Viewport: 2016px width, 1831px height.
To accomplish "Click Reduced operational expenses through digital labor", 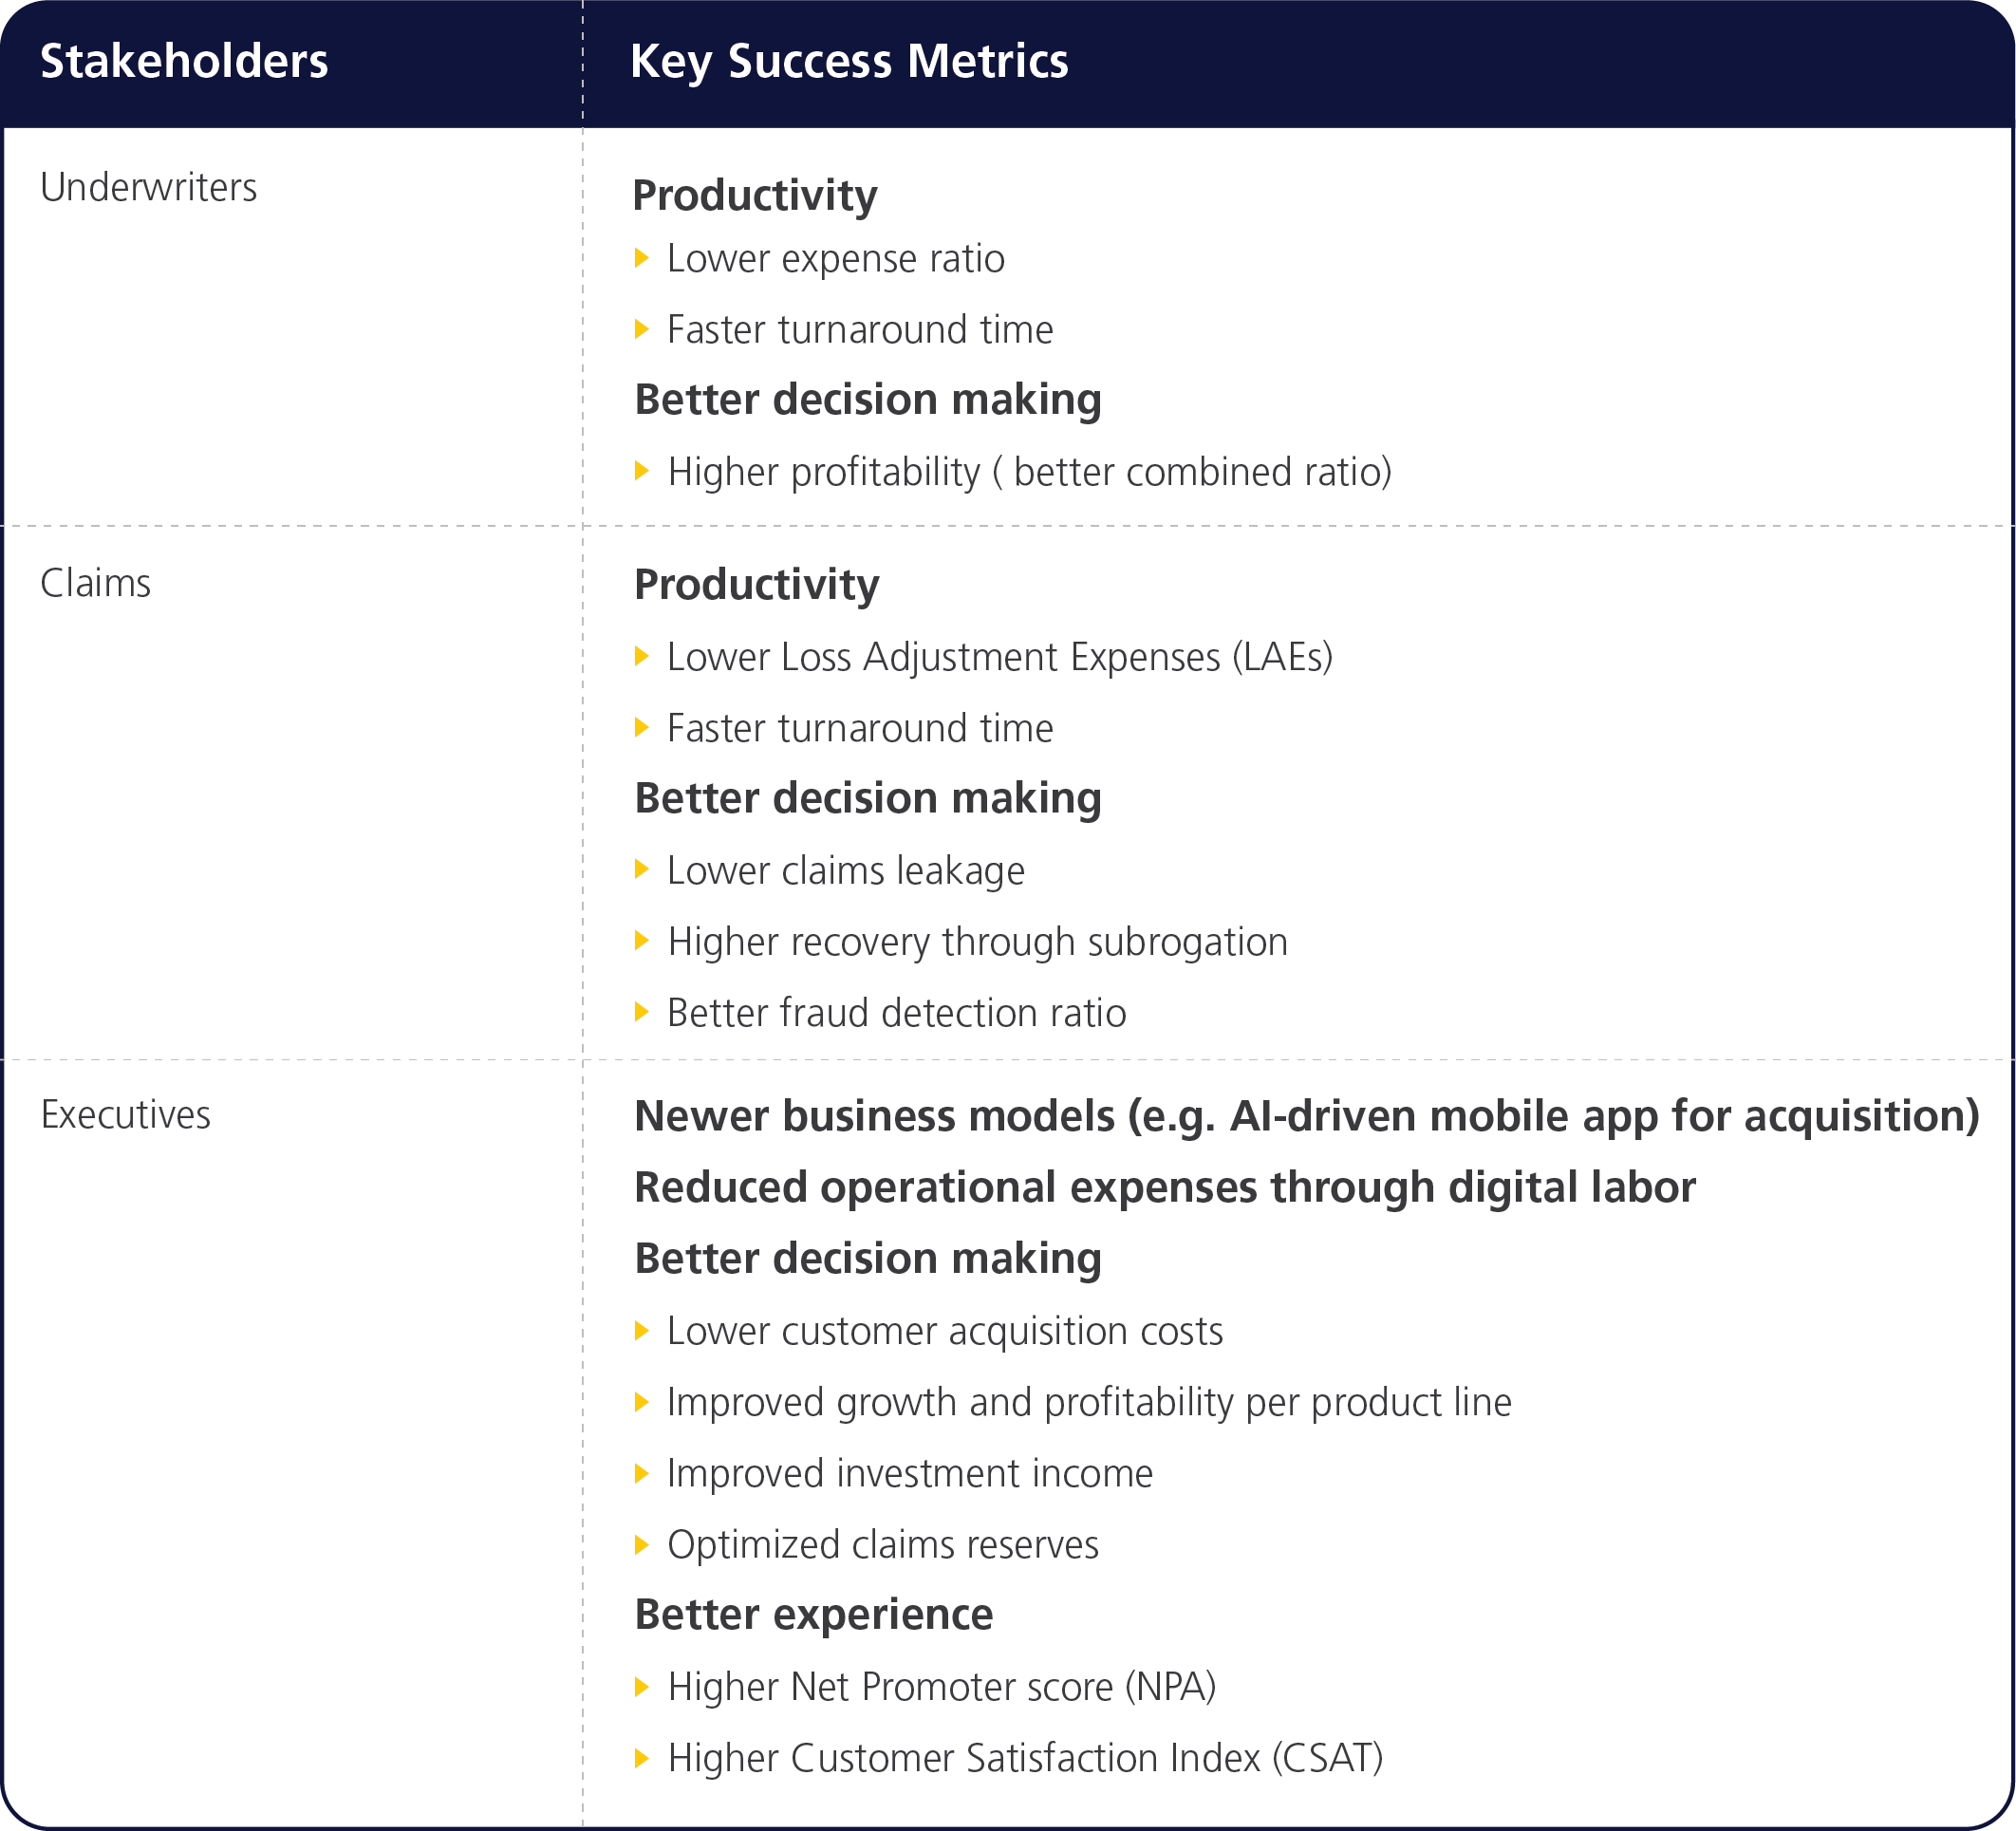I will click(1165, 1187).
